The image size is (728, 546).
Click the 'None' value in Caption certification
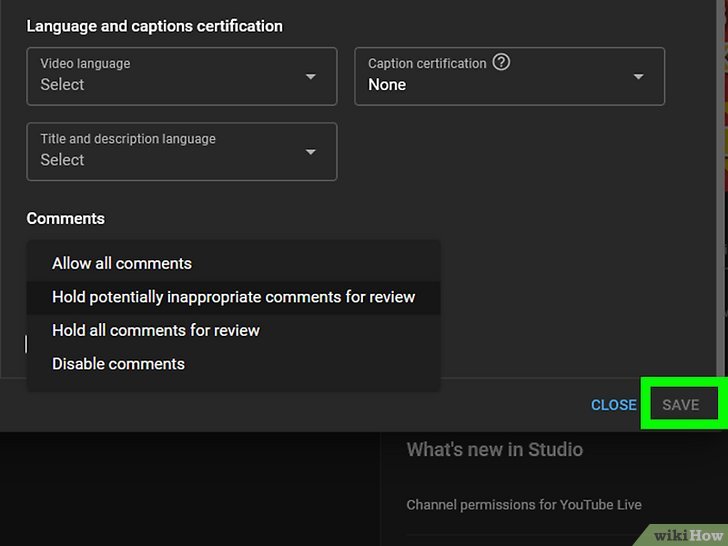387,85
